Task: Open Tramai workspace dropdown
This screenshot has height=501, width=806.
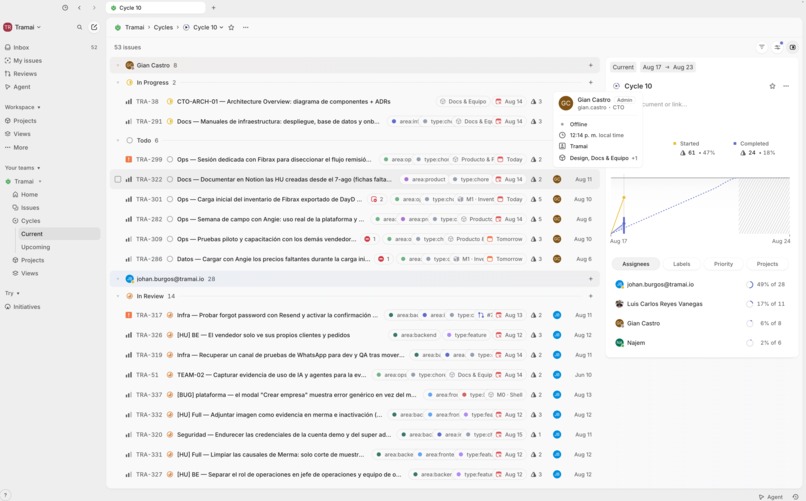Action: [x=23, y=27]
